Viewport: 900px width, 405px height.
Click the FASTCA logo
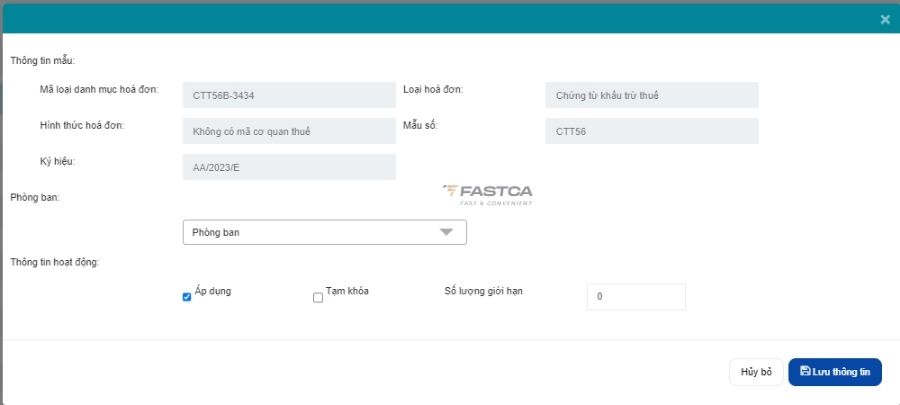point(488,194)
